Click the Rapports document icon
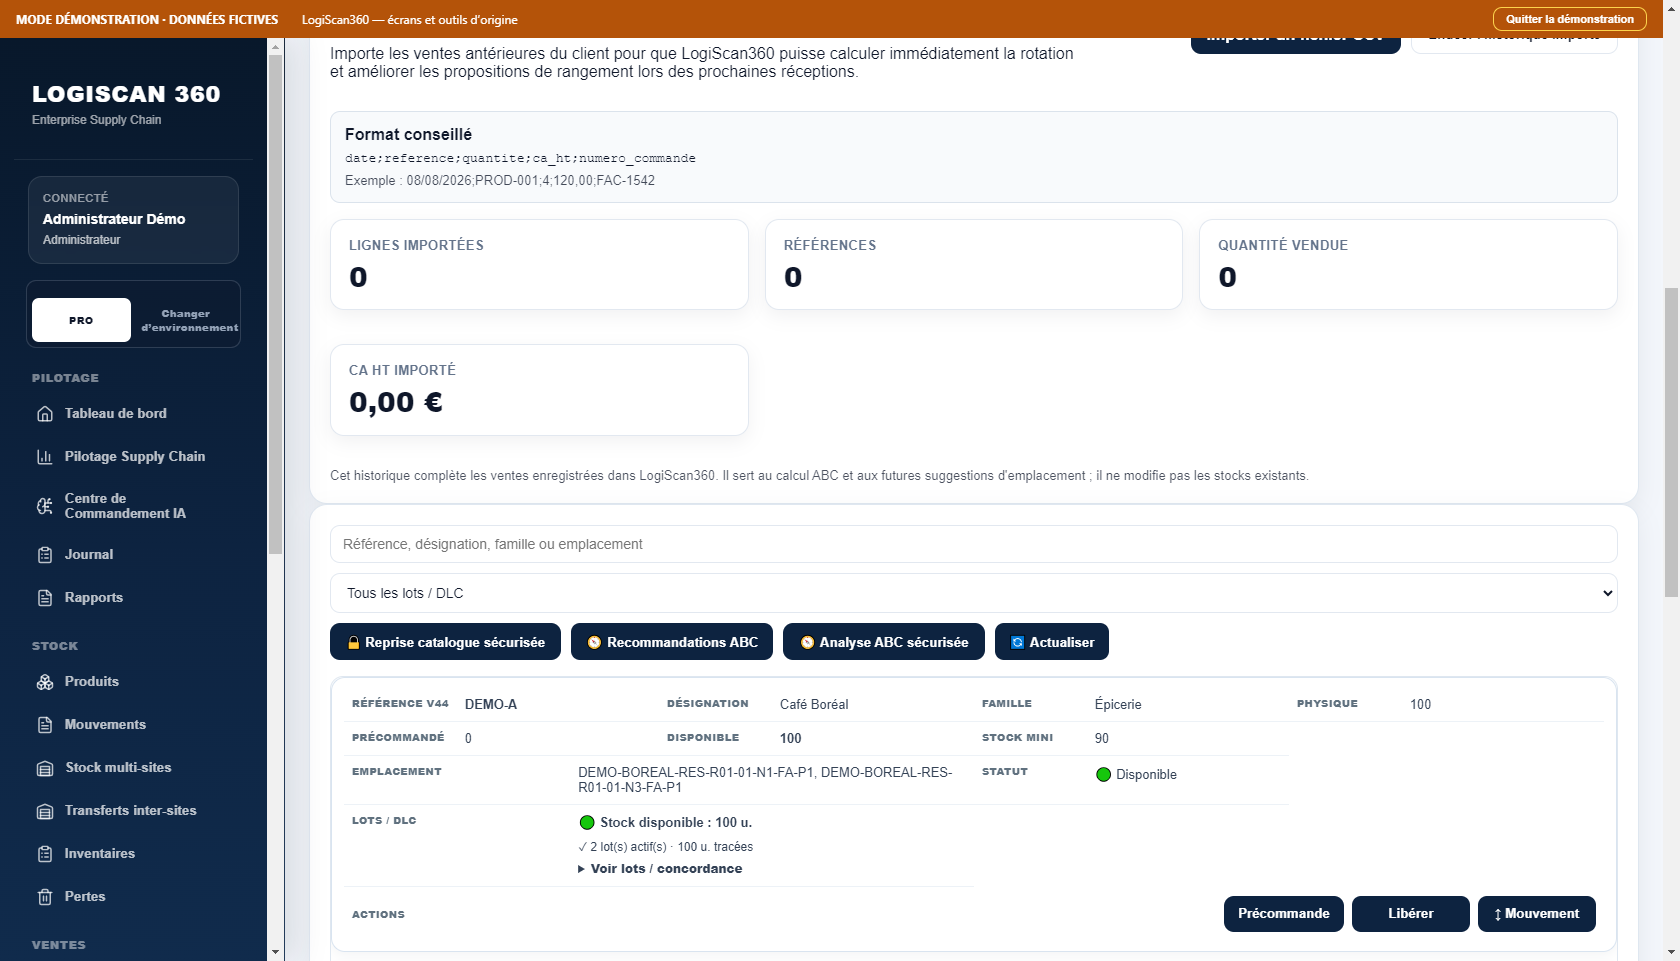 tap(45, 598)
